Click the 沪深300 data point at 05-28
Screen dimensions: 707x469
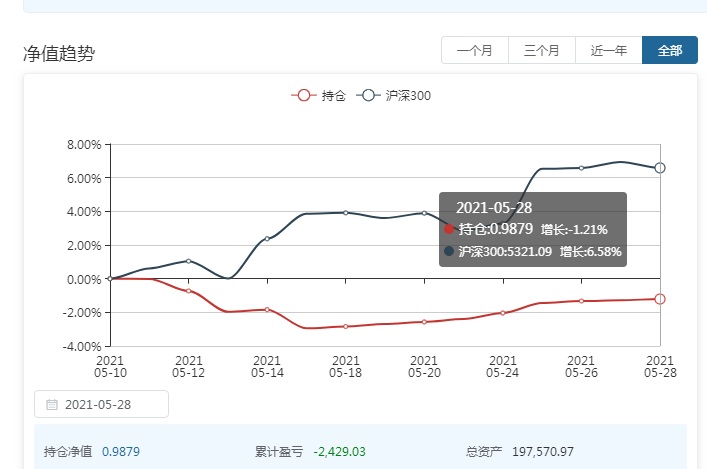pyautogui.click(x=660, y=168)
